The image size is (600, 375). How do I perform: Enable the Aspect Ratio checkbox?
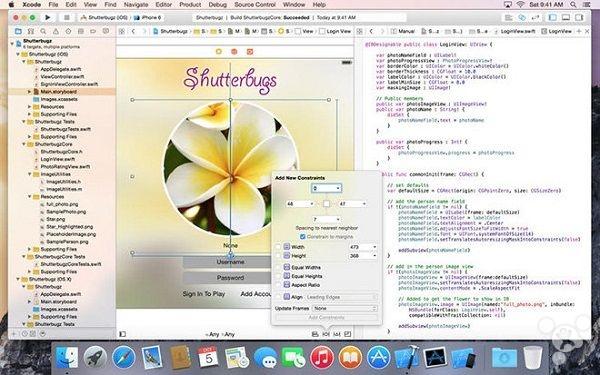(x=278, y=285)
